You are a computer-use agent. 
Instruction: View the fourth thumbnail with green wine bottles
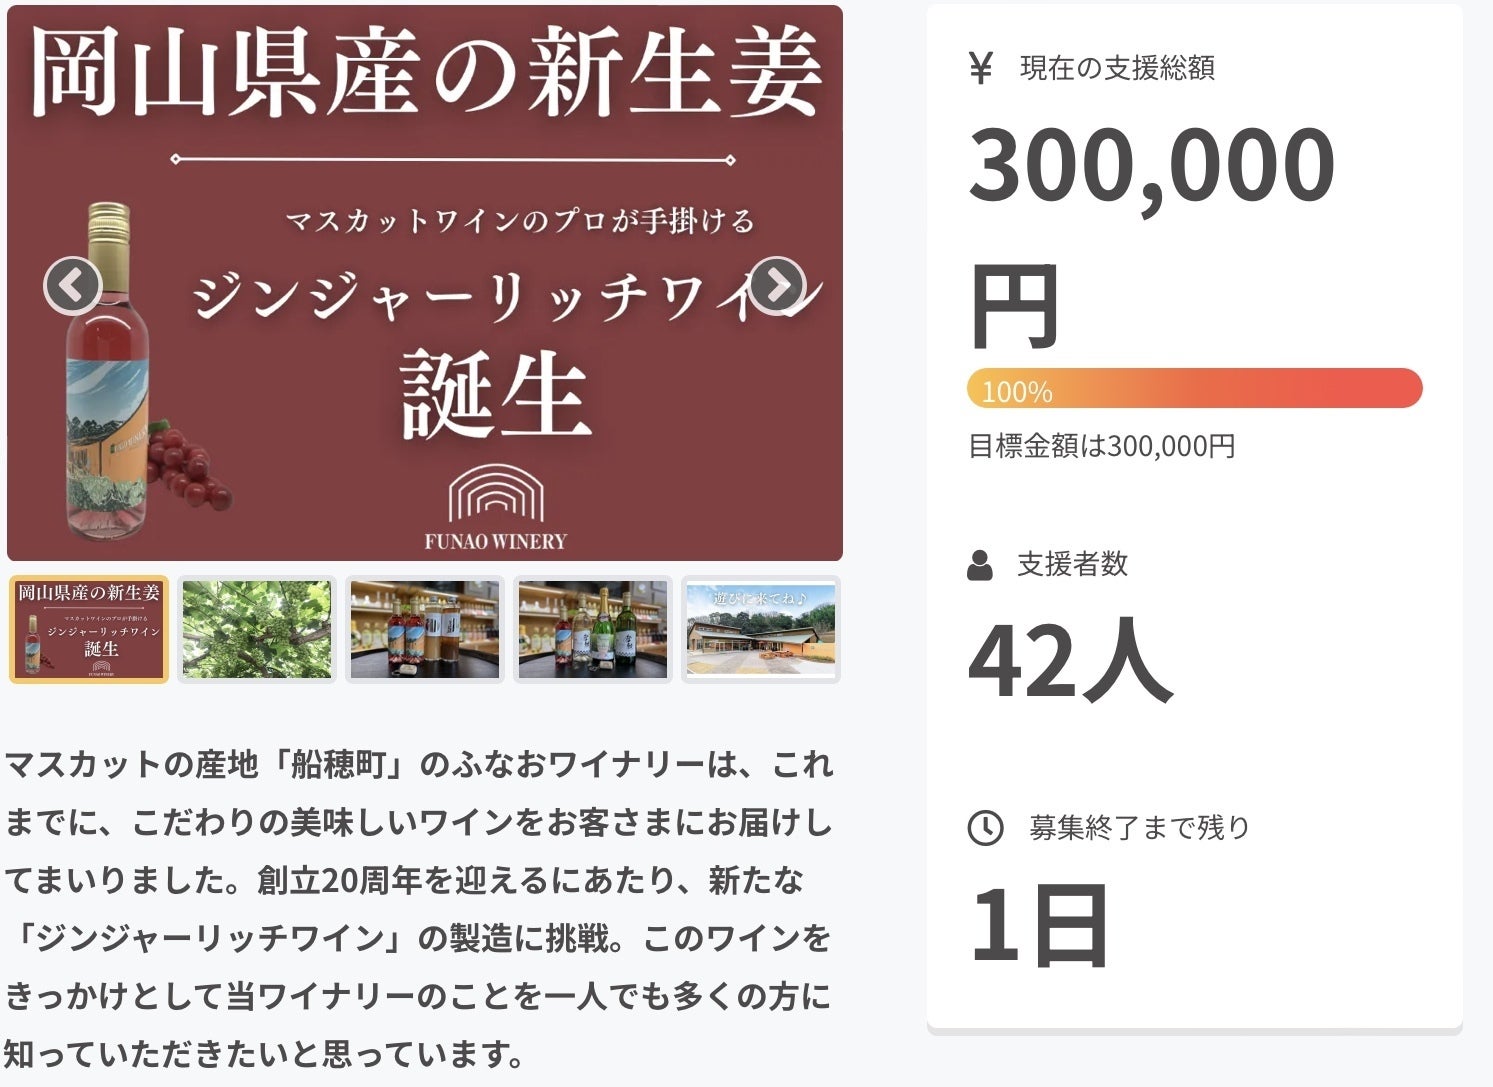pos(593,630)
